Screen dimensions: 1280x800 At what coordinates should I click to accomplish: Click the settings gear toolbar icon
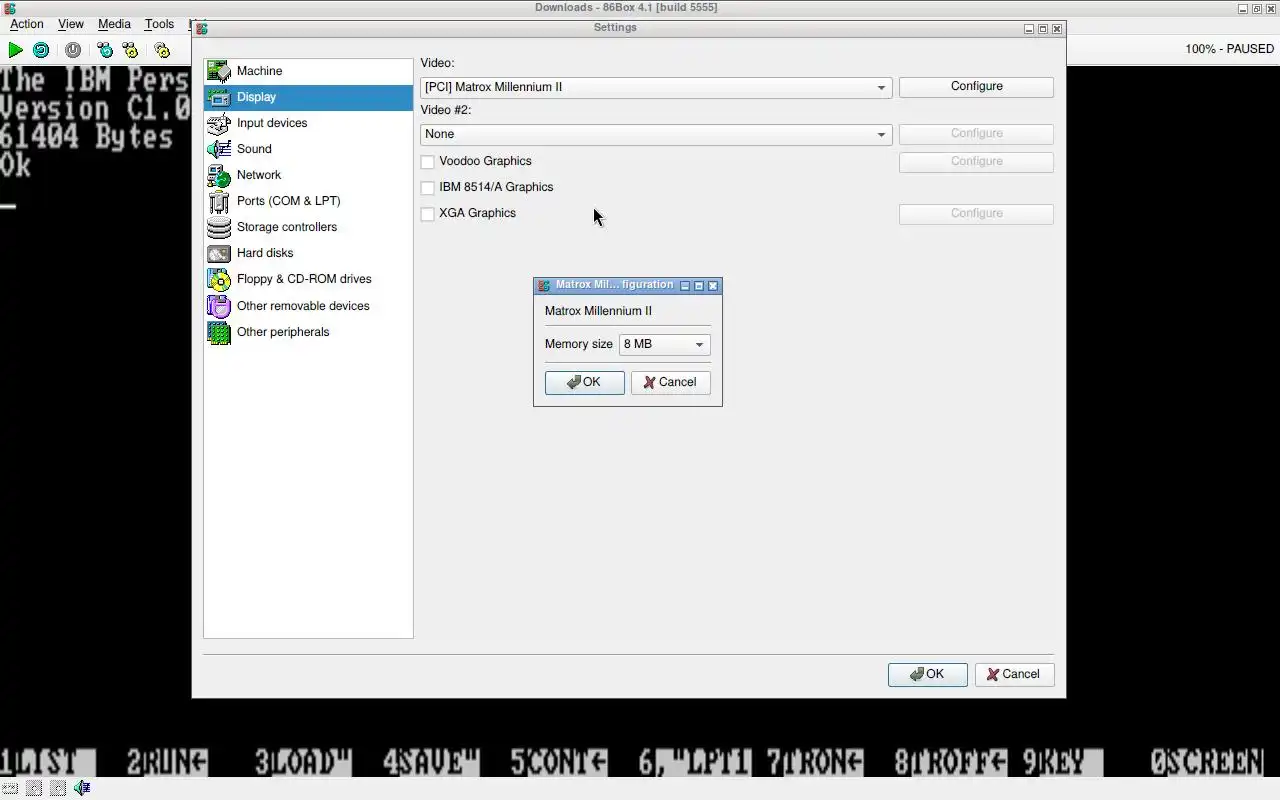[x=162, y=50]
